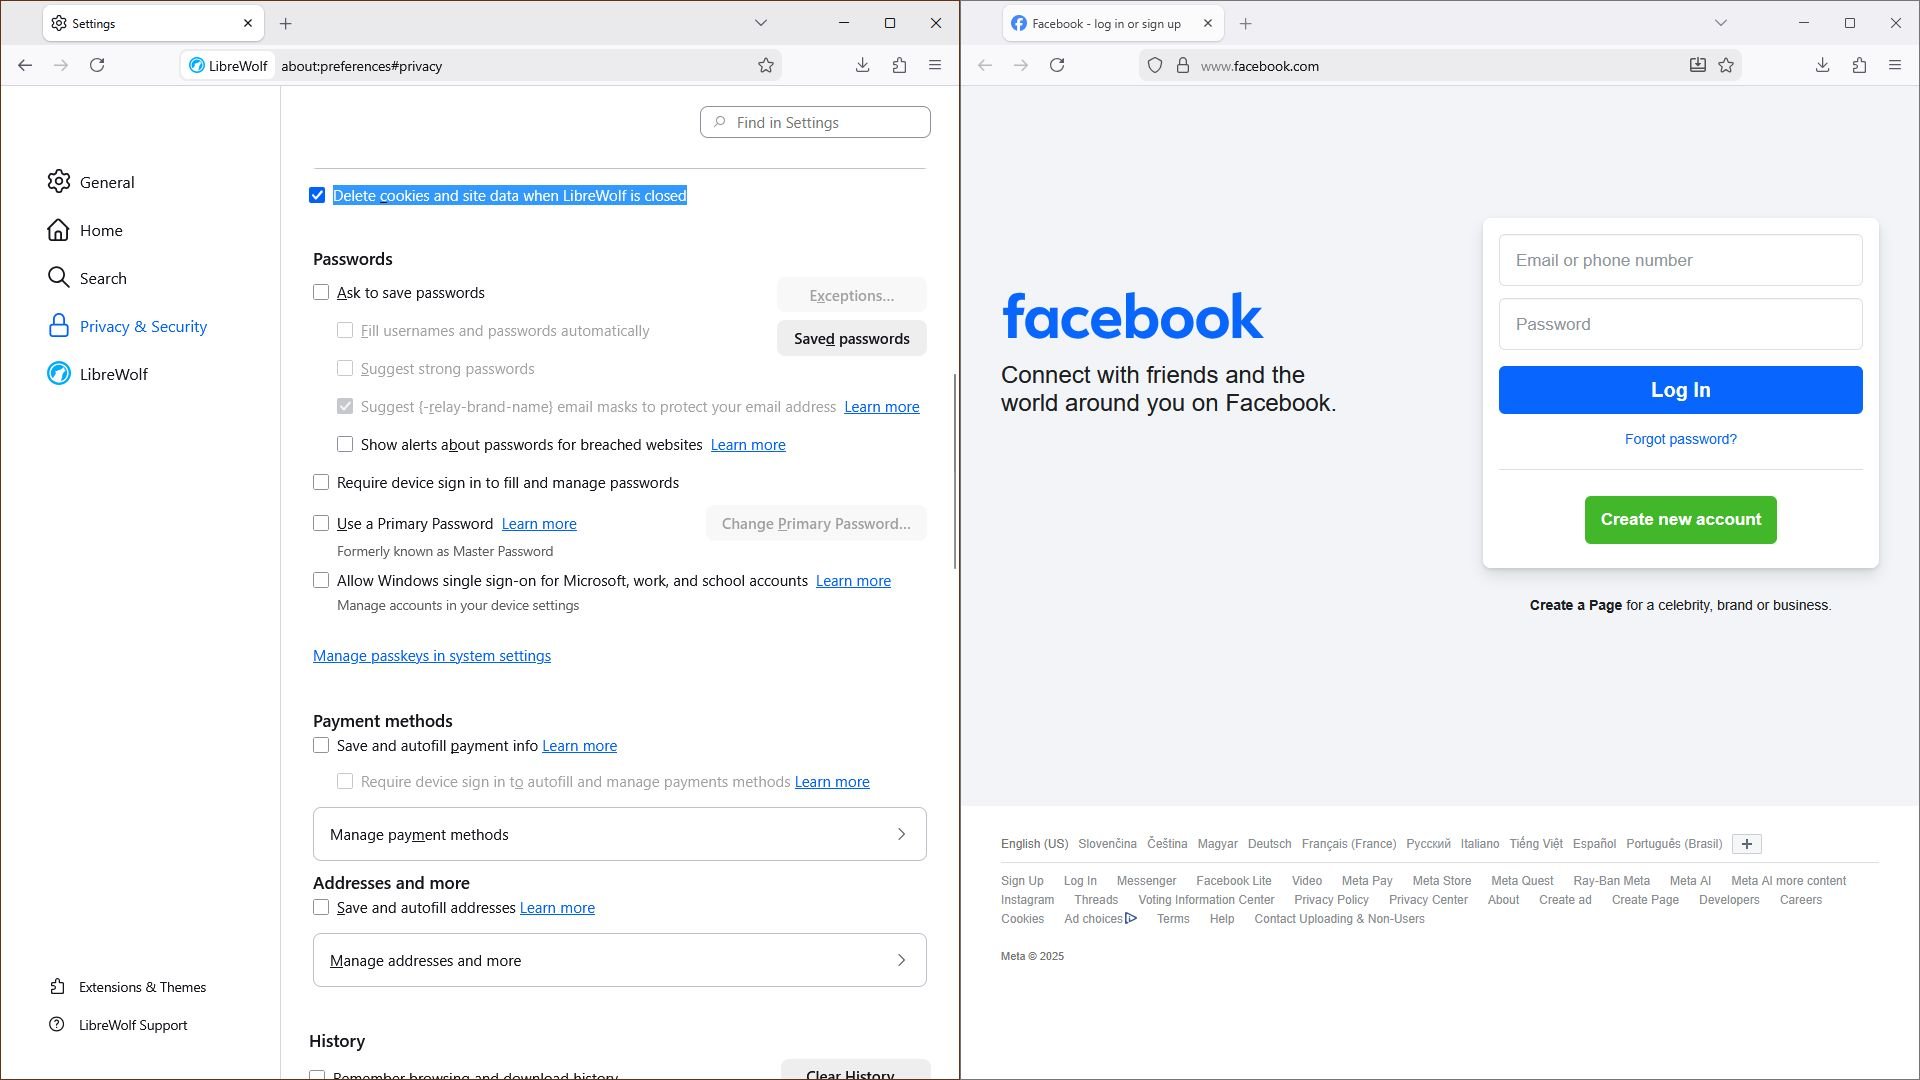The width and height of the screenshot is (1920, 1080).
Task: Enable Use a Primary Password
Action: (x=321, y=523)
